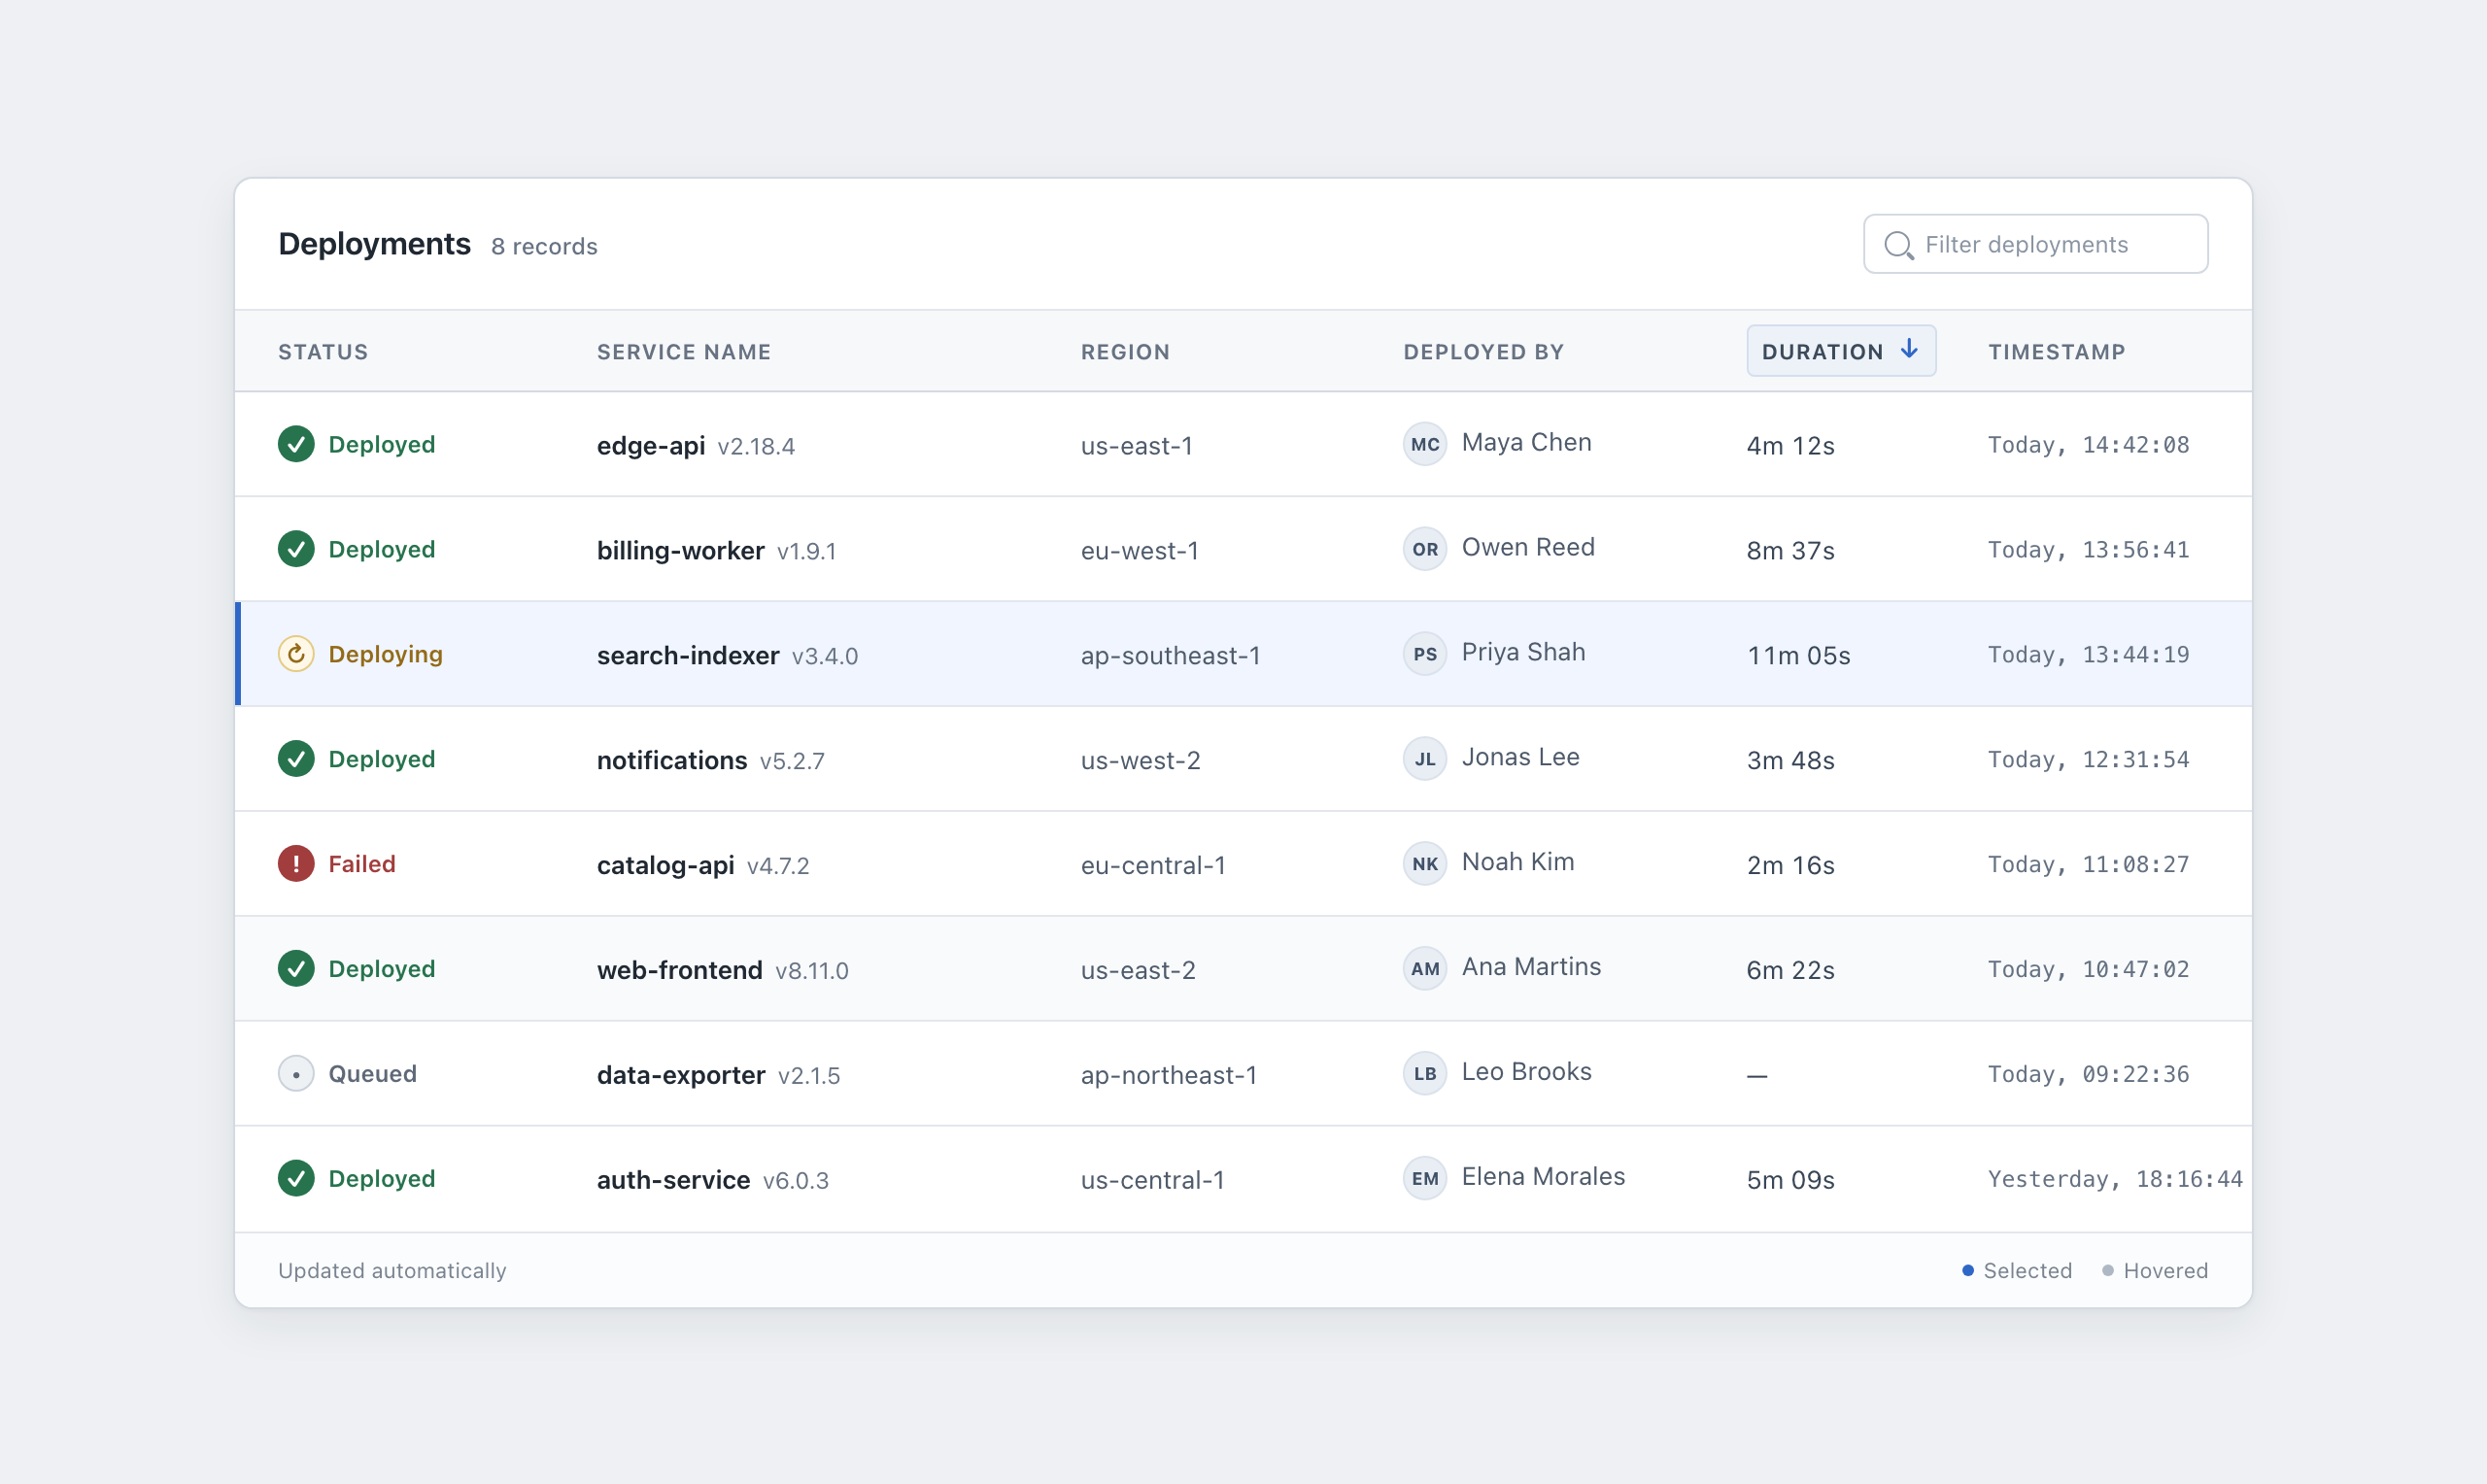
Task: Click the Duration sort arrow icon
Action: 1909,349
